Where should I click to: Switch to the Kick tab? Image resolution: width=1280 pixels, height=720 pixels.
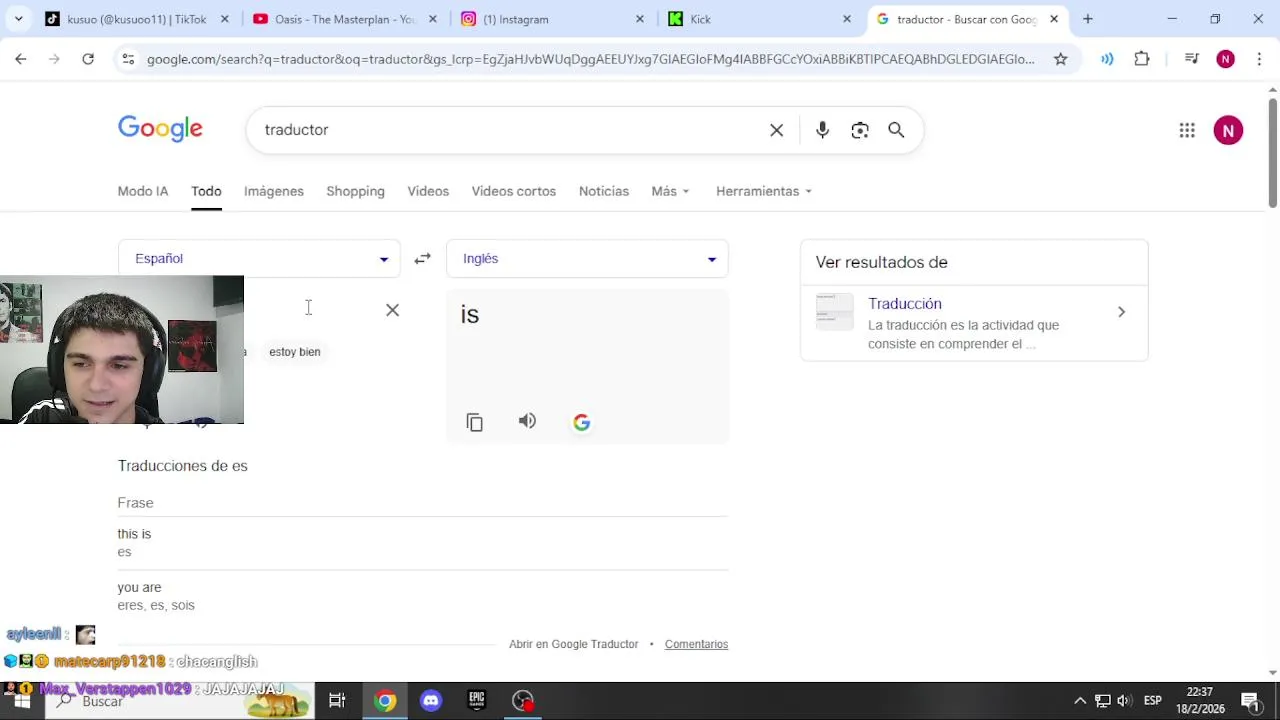[759, 19]
